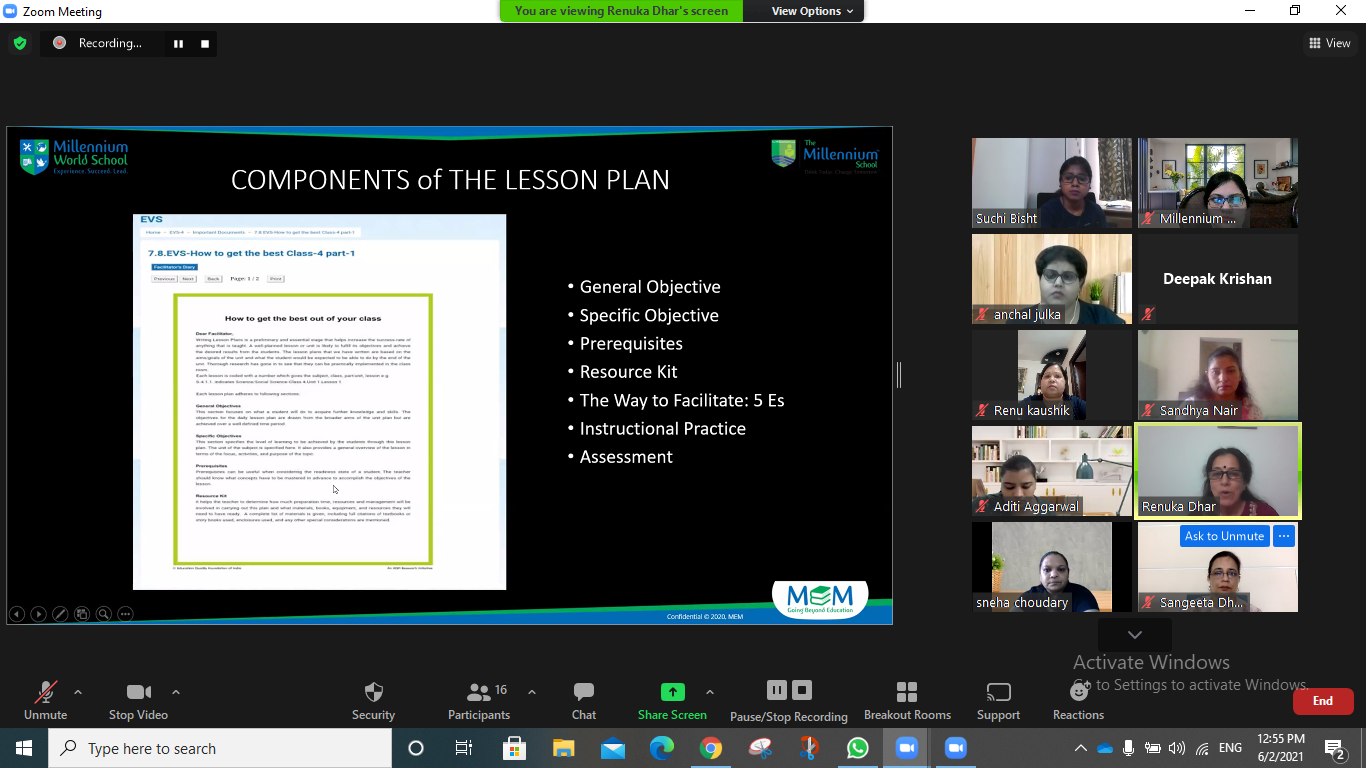1366x768 pixels.
Task: Click the slideshow zoom magnifier icon
Action: 103,614
